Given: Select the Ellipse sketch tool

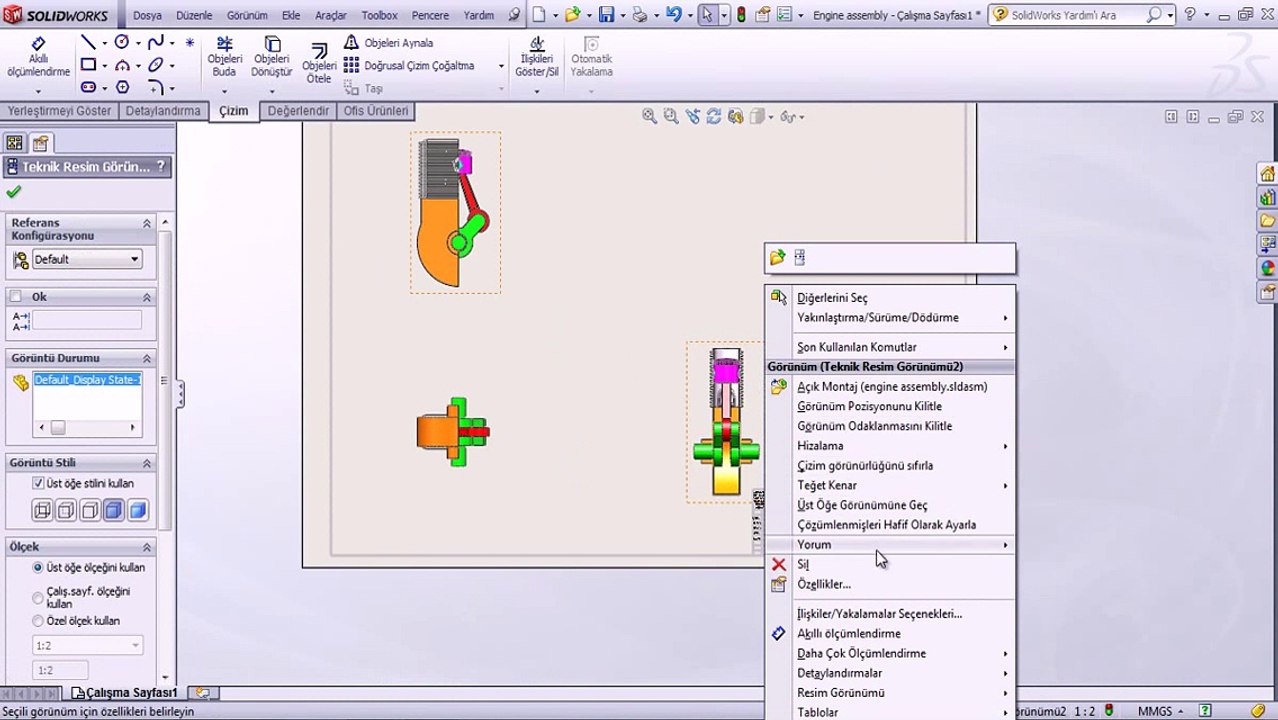Looking at the screenshot, I should click(156, 65).
